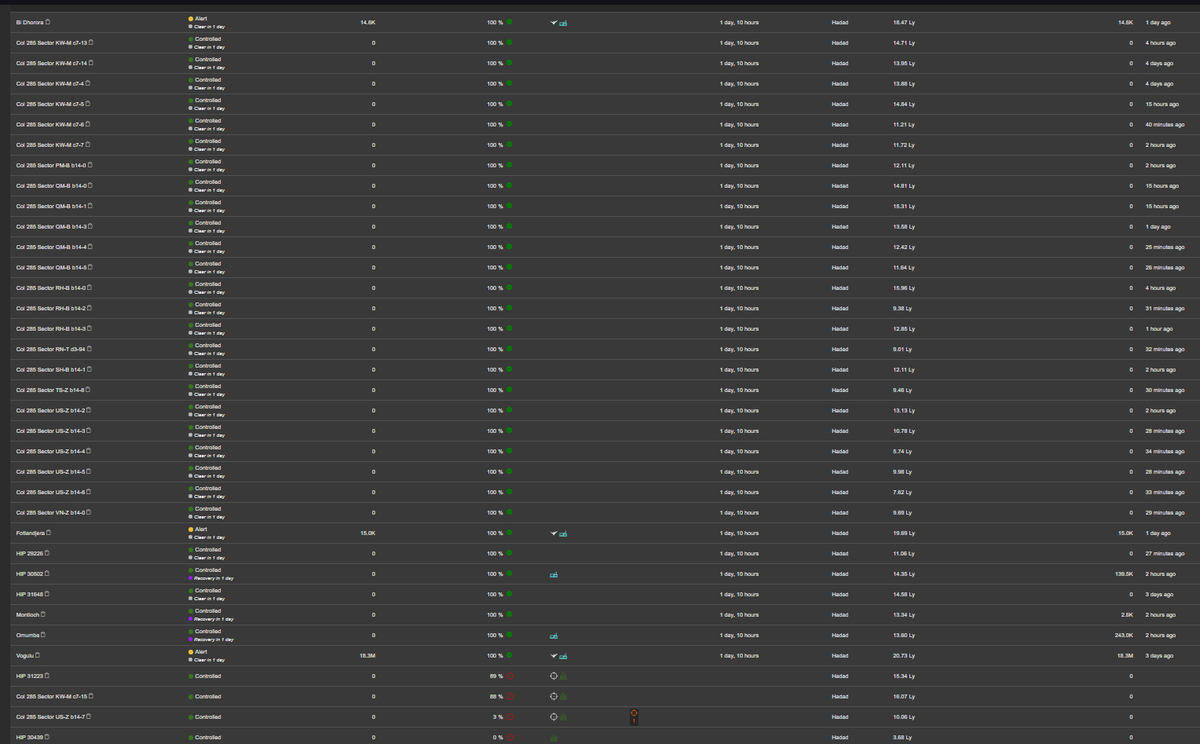
Task: Select the 9.01 Ly distance value
Action: (904, 349)
